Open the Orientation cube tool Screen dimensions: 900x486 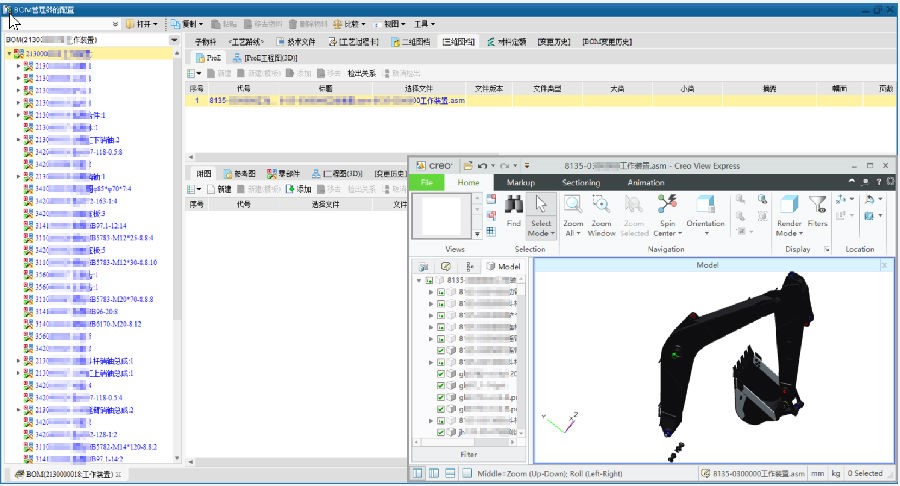point(705,208)
